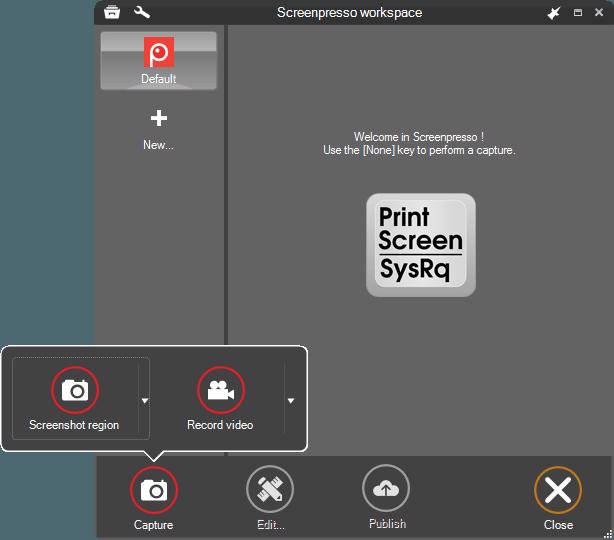Open settings via the wrench icon
Image resolution: width=614 pixels, height=540 pixels.
(142, 12)
